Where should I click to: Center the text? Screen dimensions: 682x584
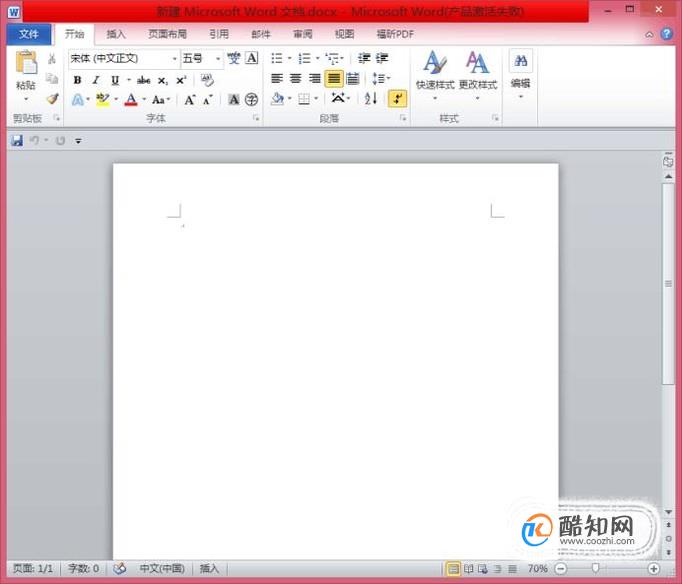click(x=296, y=79)
